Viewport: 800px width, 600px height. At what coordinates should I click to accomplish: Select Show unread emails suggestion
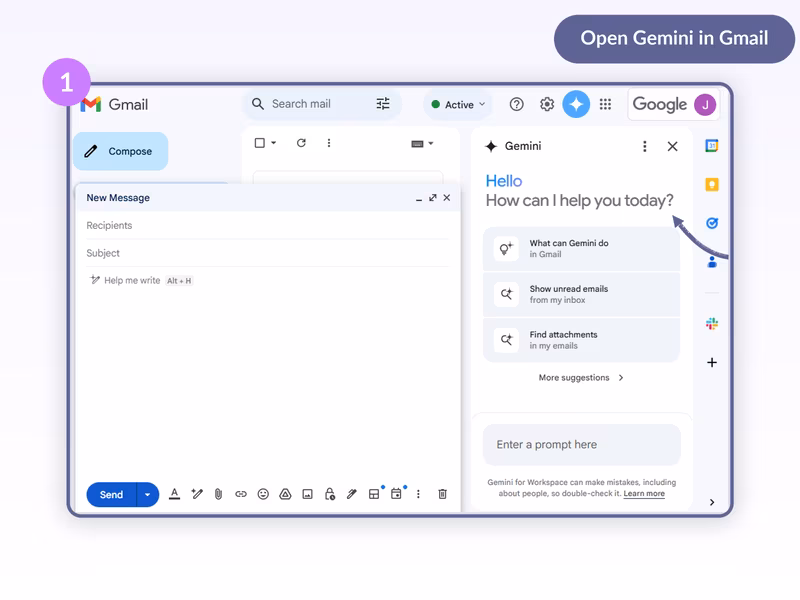[582, 294]
